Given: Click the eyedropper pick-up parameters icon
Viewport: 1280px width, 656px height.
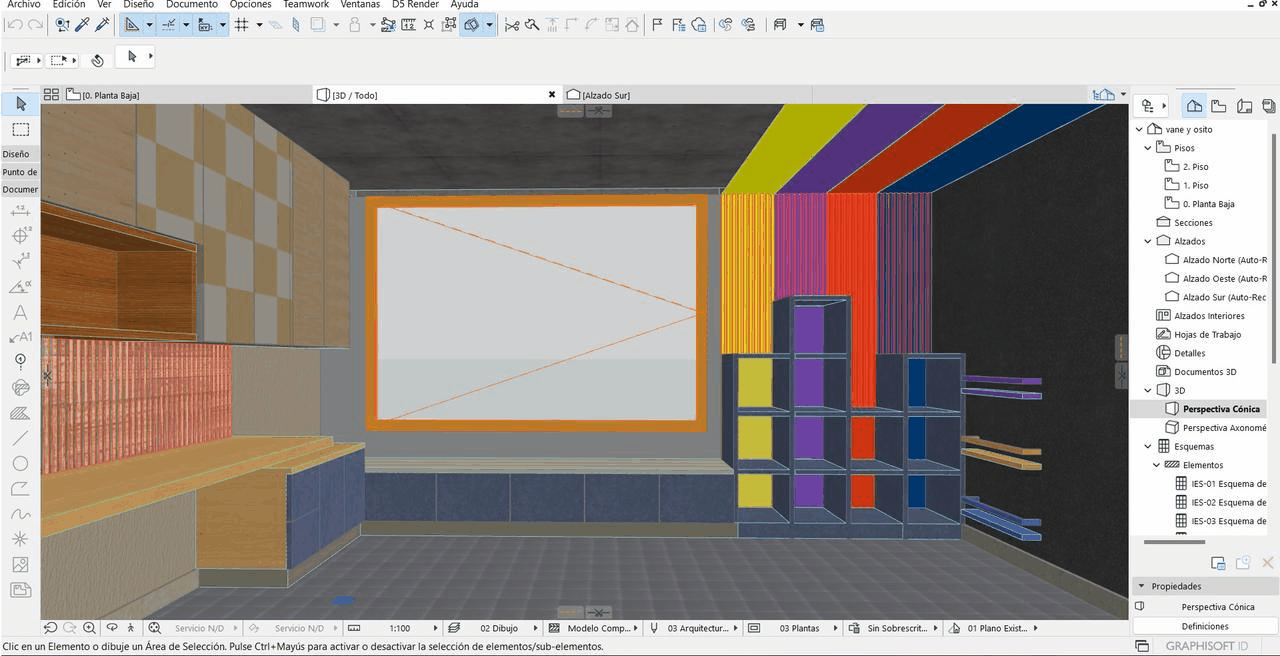Looking at the screenshot, I should (81, 25).
